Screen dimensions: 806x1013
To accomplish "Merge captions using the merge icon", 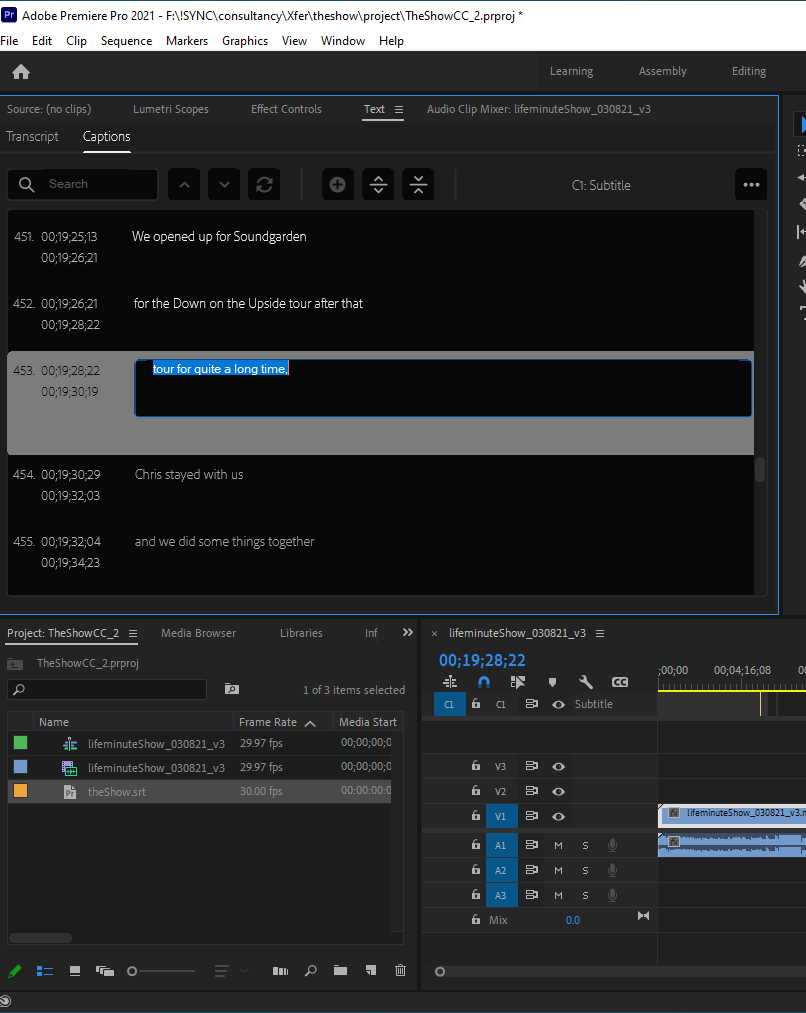I will tap(418, 184).
